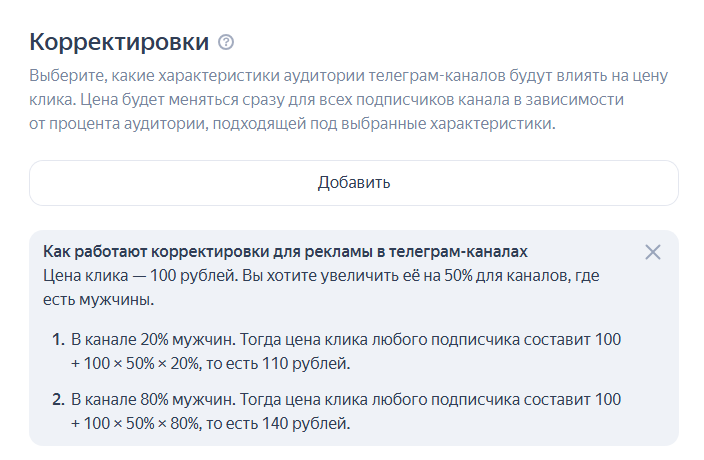Dismiss the корректировки explanation hint panel
Image resolution: width=704 pixels, height=460 pixels.
pyautogui.click(x=653, y=252)
